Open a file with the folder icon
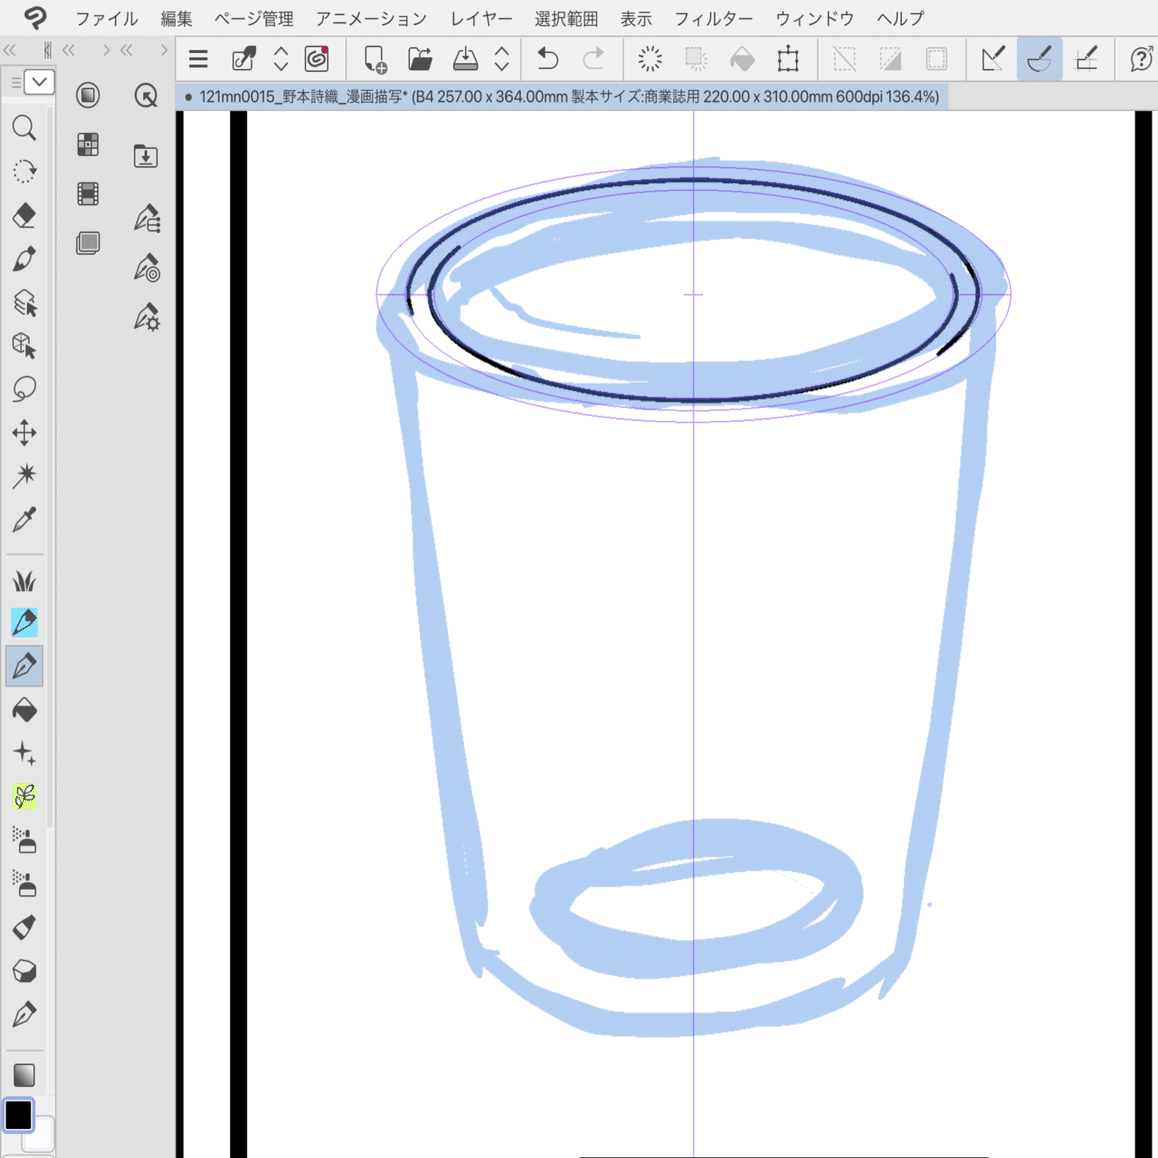The image size is (1158, 1158). pyautogui.click(x=420, y=58)
